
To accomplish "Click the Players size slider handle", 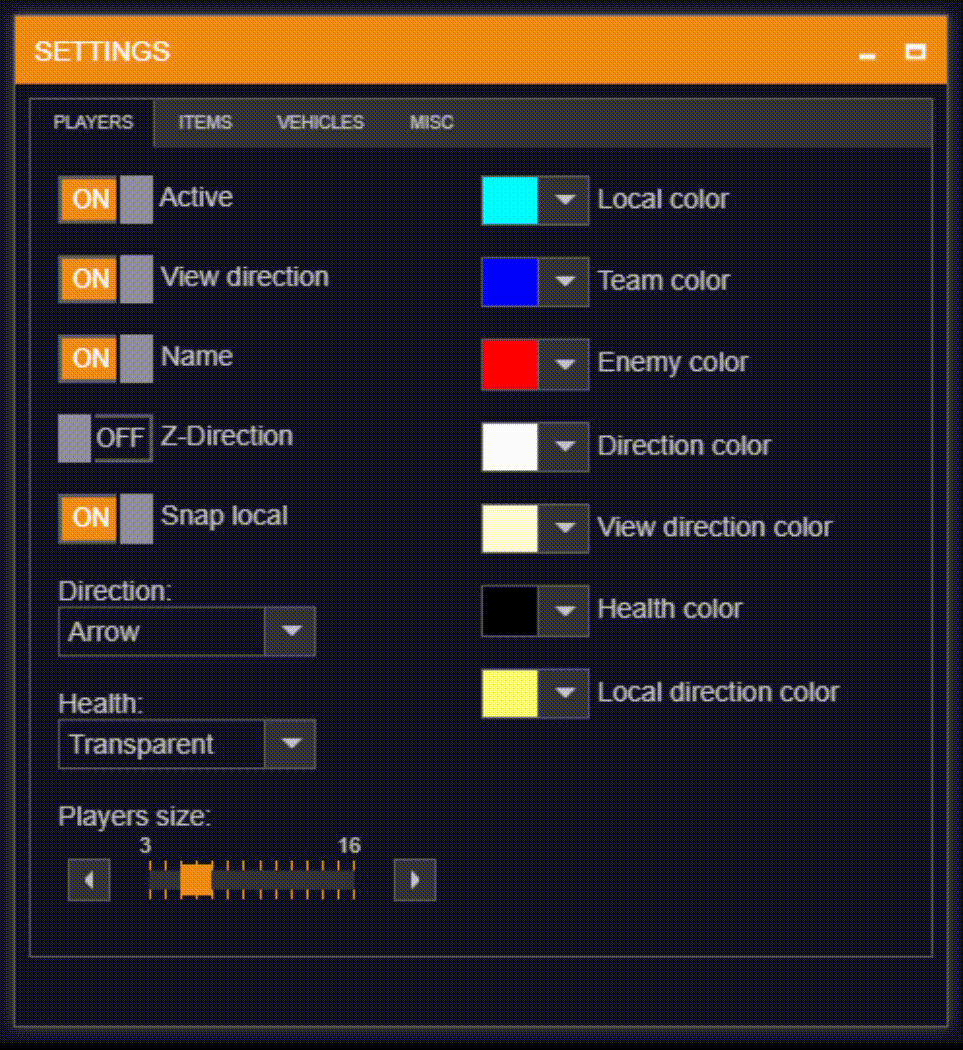I will pos(196,880).
